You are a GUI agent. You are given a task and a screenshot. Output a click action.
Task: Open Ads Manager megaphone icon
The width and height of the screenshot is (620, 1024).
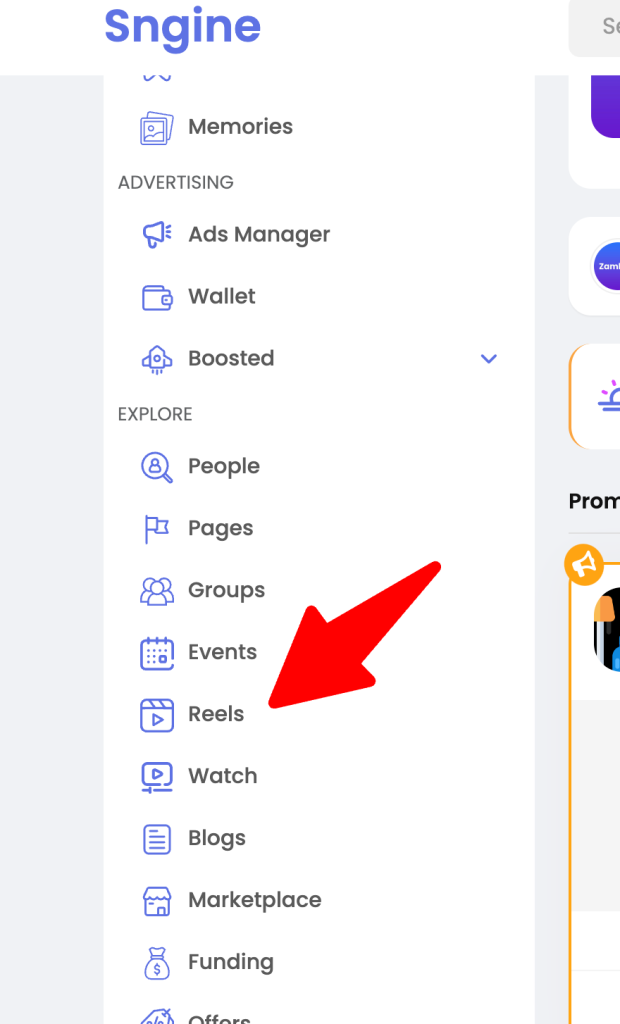click(157, 234)
